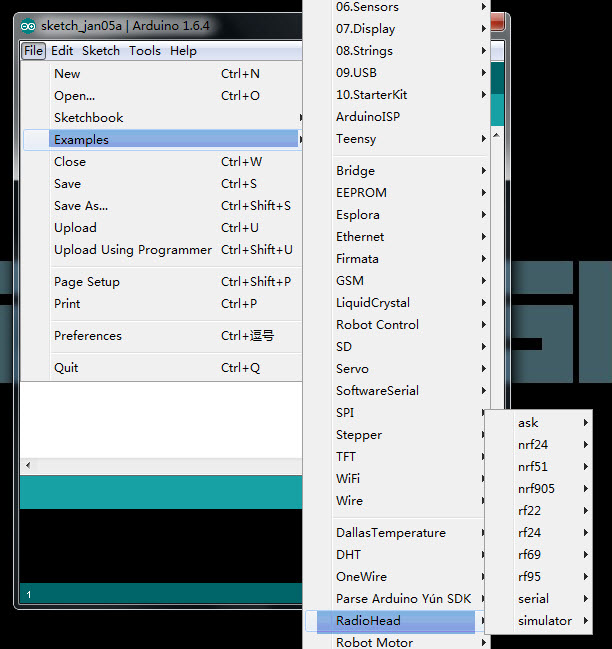Choose Close from File menu
The image size is (612, 649).
(161, 161)
